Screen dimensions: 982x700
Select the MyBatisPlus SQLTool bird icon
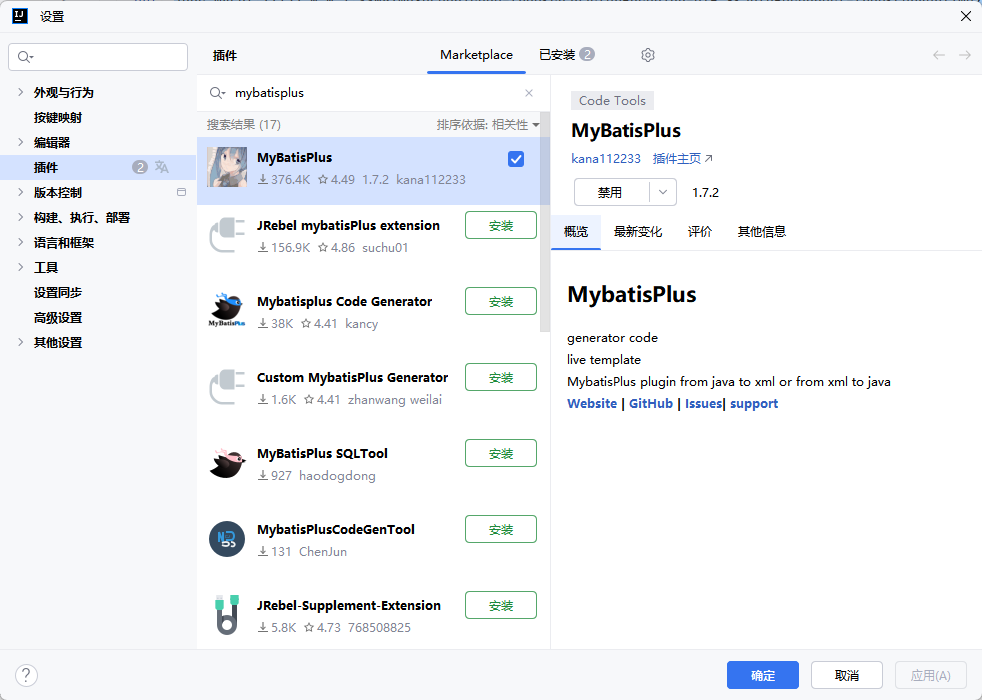click(227, 464)
